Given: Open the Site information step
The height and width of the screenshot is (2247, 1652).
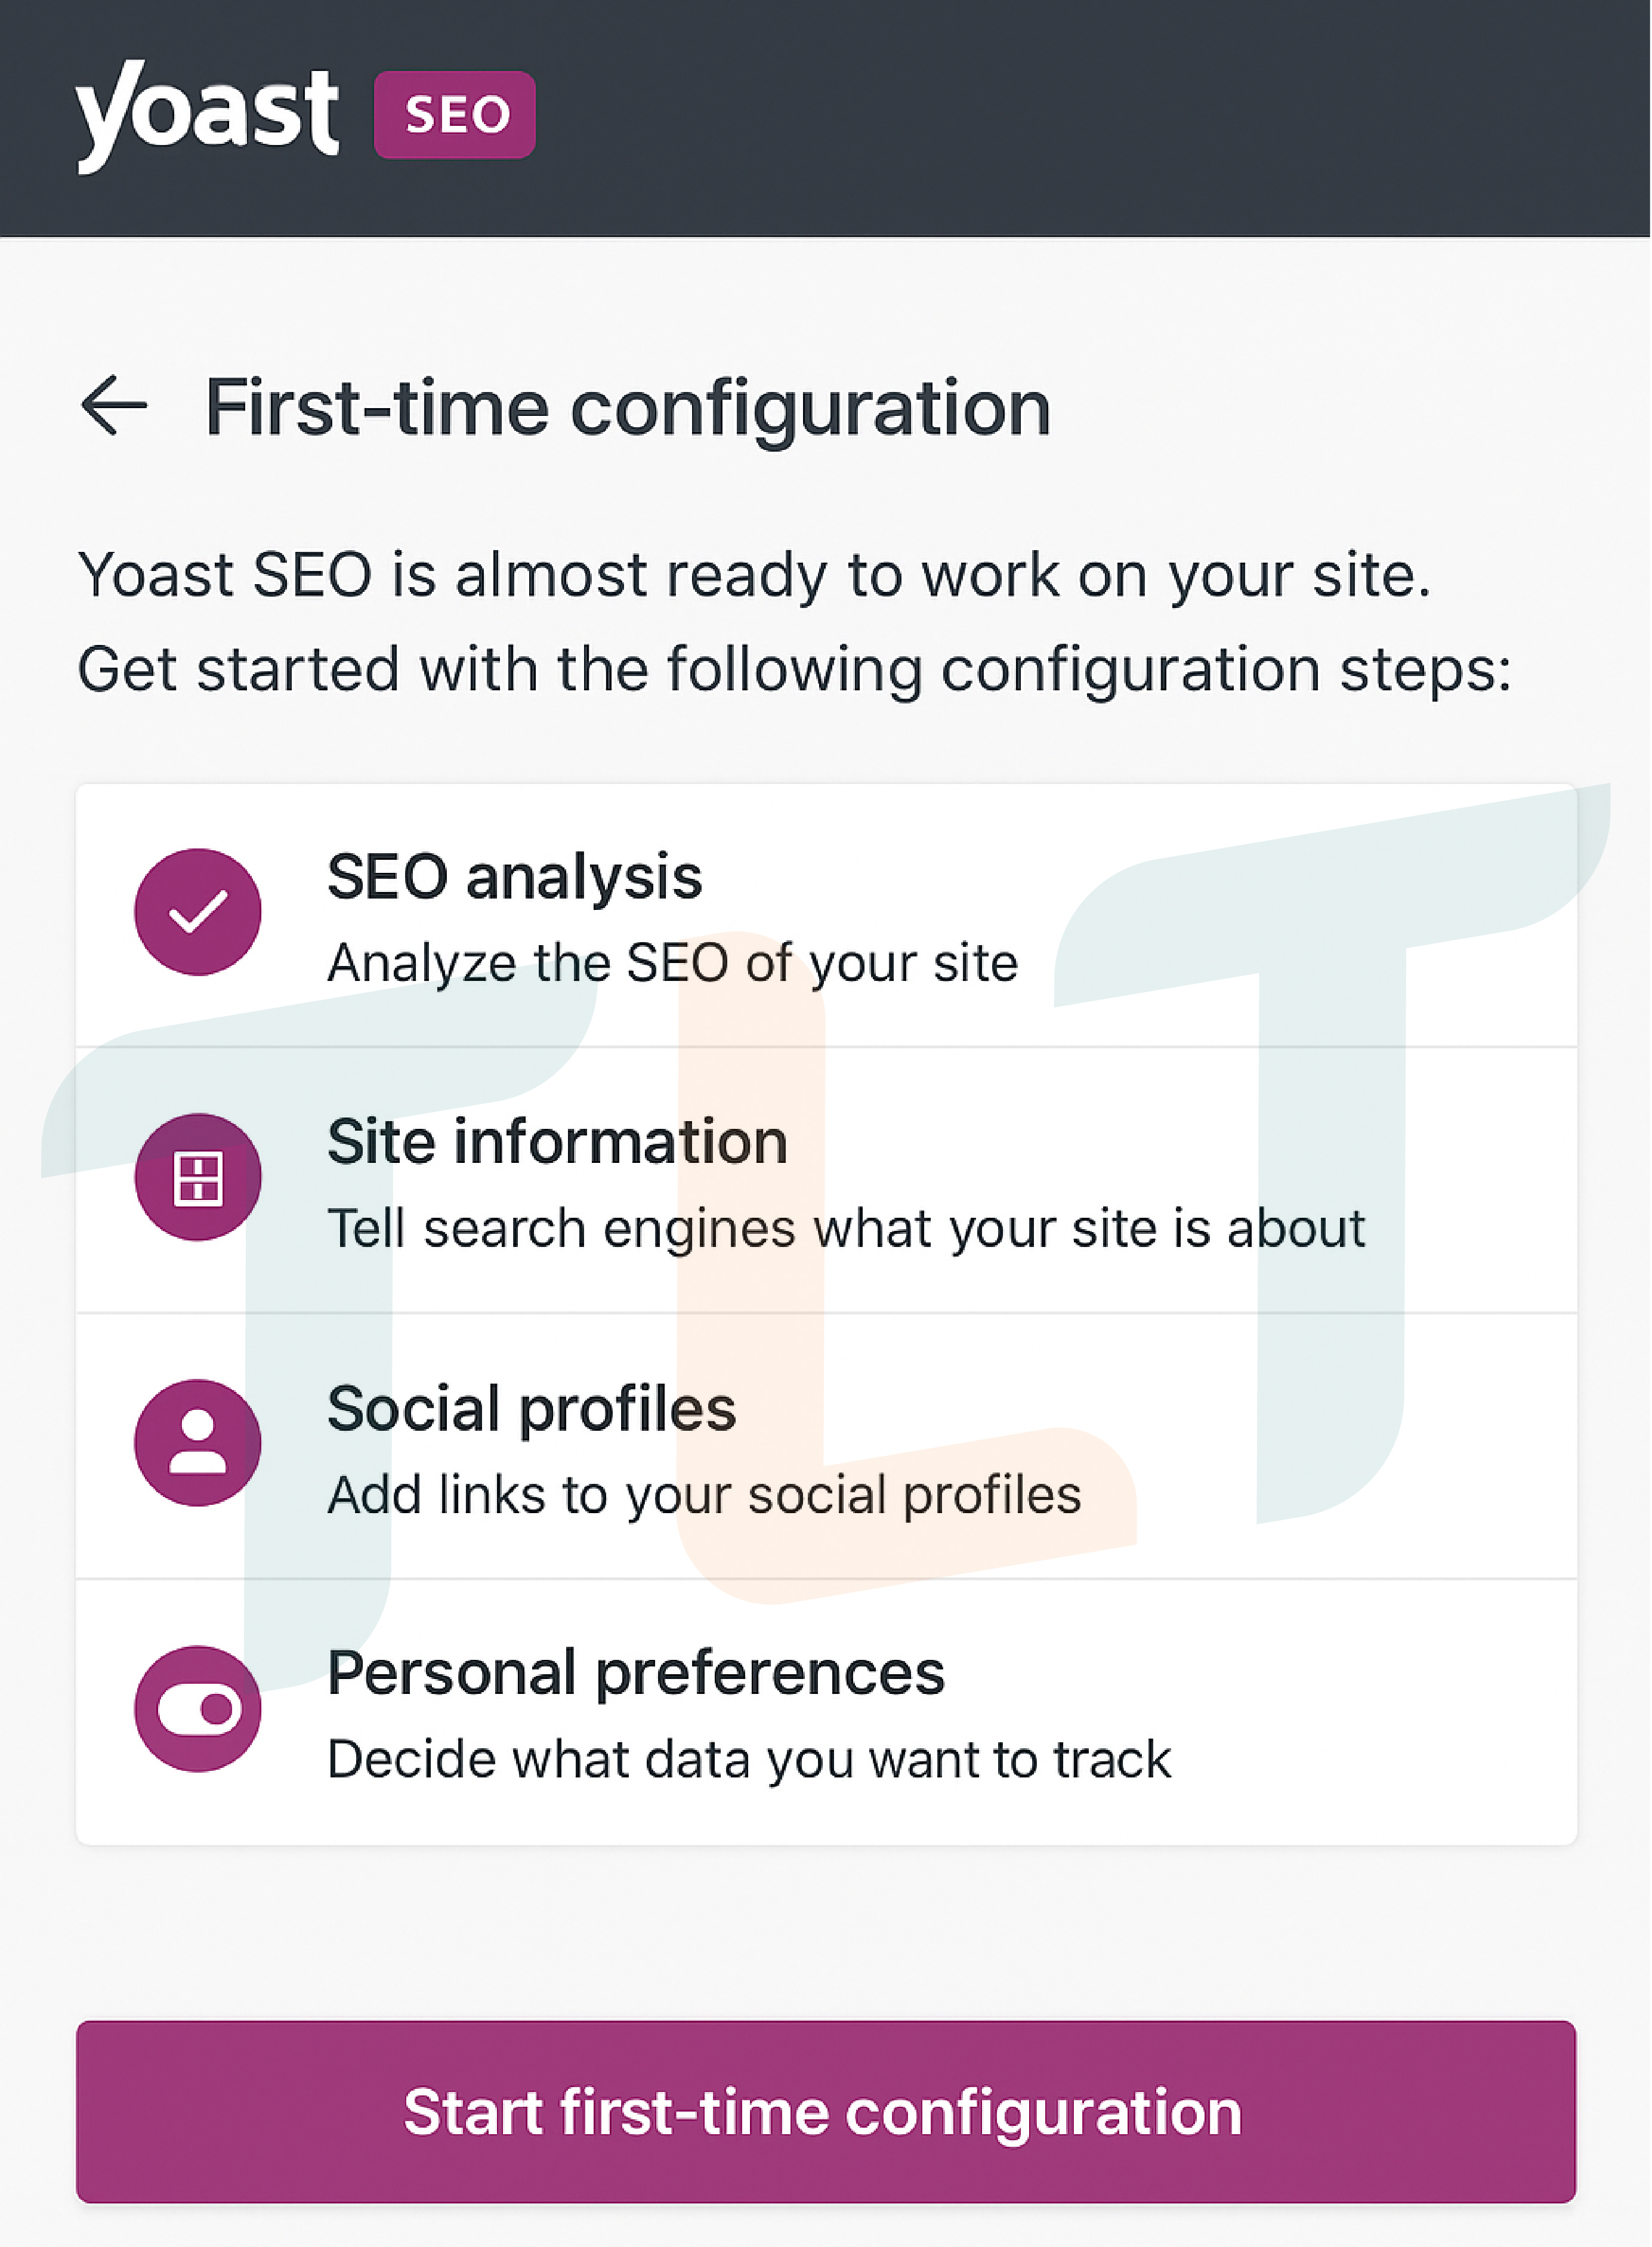Looking at the screenshot, I should click(827, 1180).
